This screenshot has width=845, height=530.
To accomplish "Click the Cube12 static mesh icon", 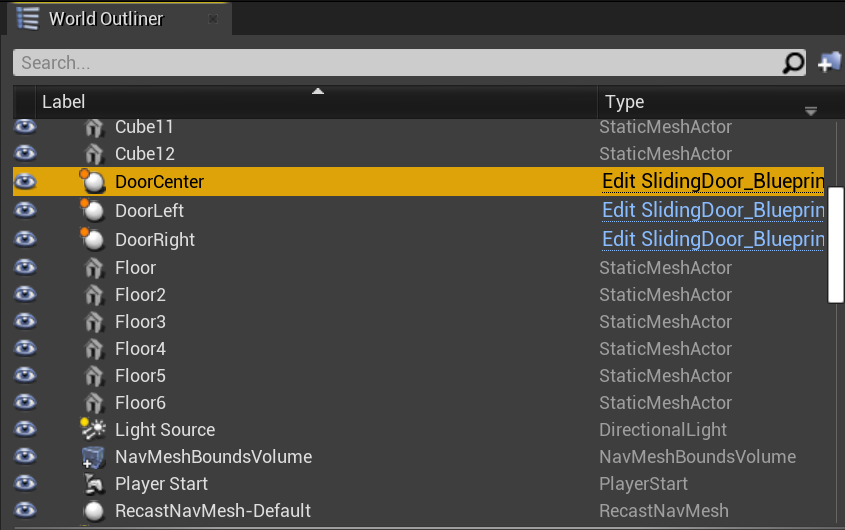I will coord(94,154).
